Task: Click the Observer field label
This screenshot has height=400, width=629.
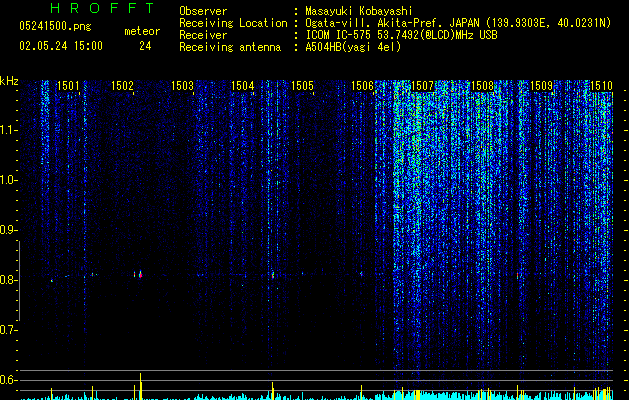Action: [203, 11]
